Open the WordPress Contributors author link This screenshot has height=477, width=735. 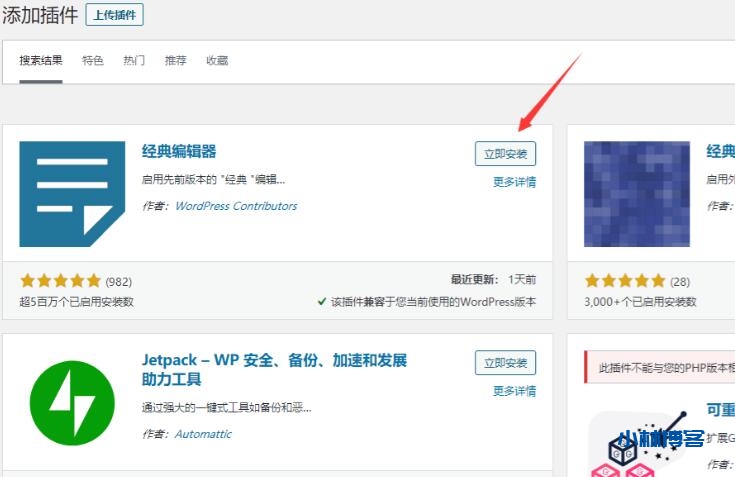coord(236,206)
